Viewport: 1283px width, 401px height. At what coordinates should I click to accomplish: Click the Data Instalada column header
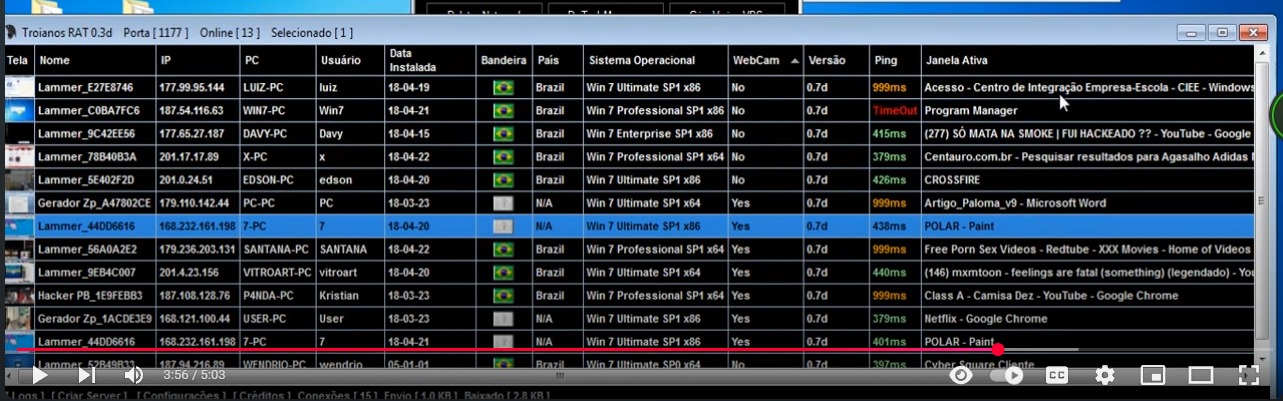click(x=430, y=60)
